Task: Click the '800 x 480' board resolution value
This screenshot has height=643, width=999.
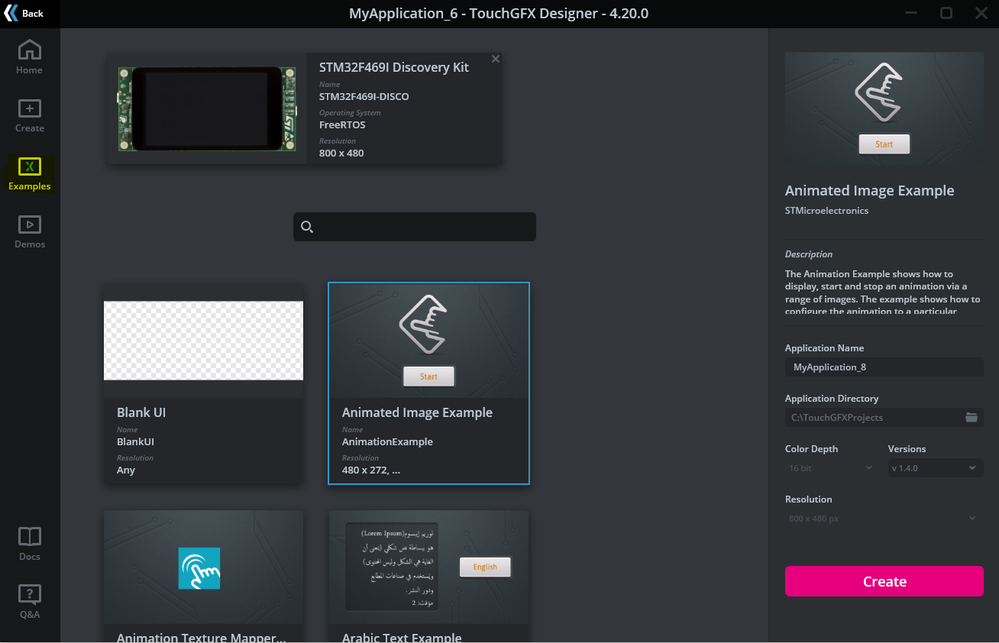Action: (x=341, y=153)
